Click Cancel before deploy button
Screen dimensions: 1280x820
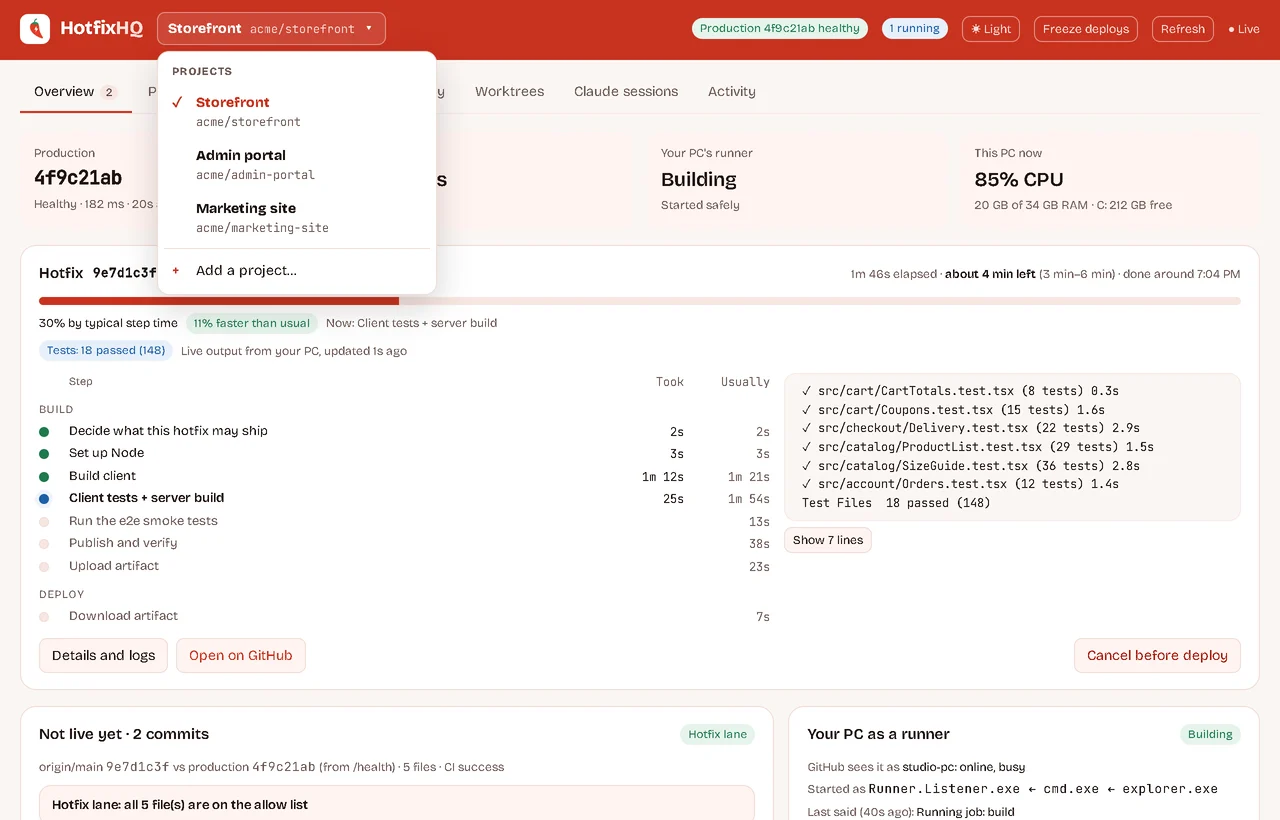(1157, 656)
